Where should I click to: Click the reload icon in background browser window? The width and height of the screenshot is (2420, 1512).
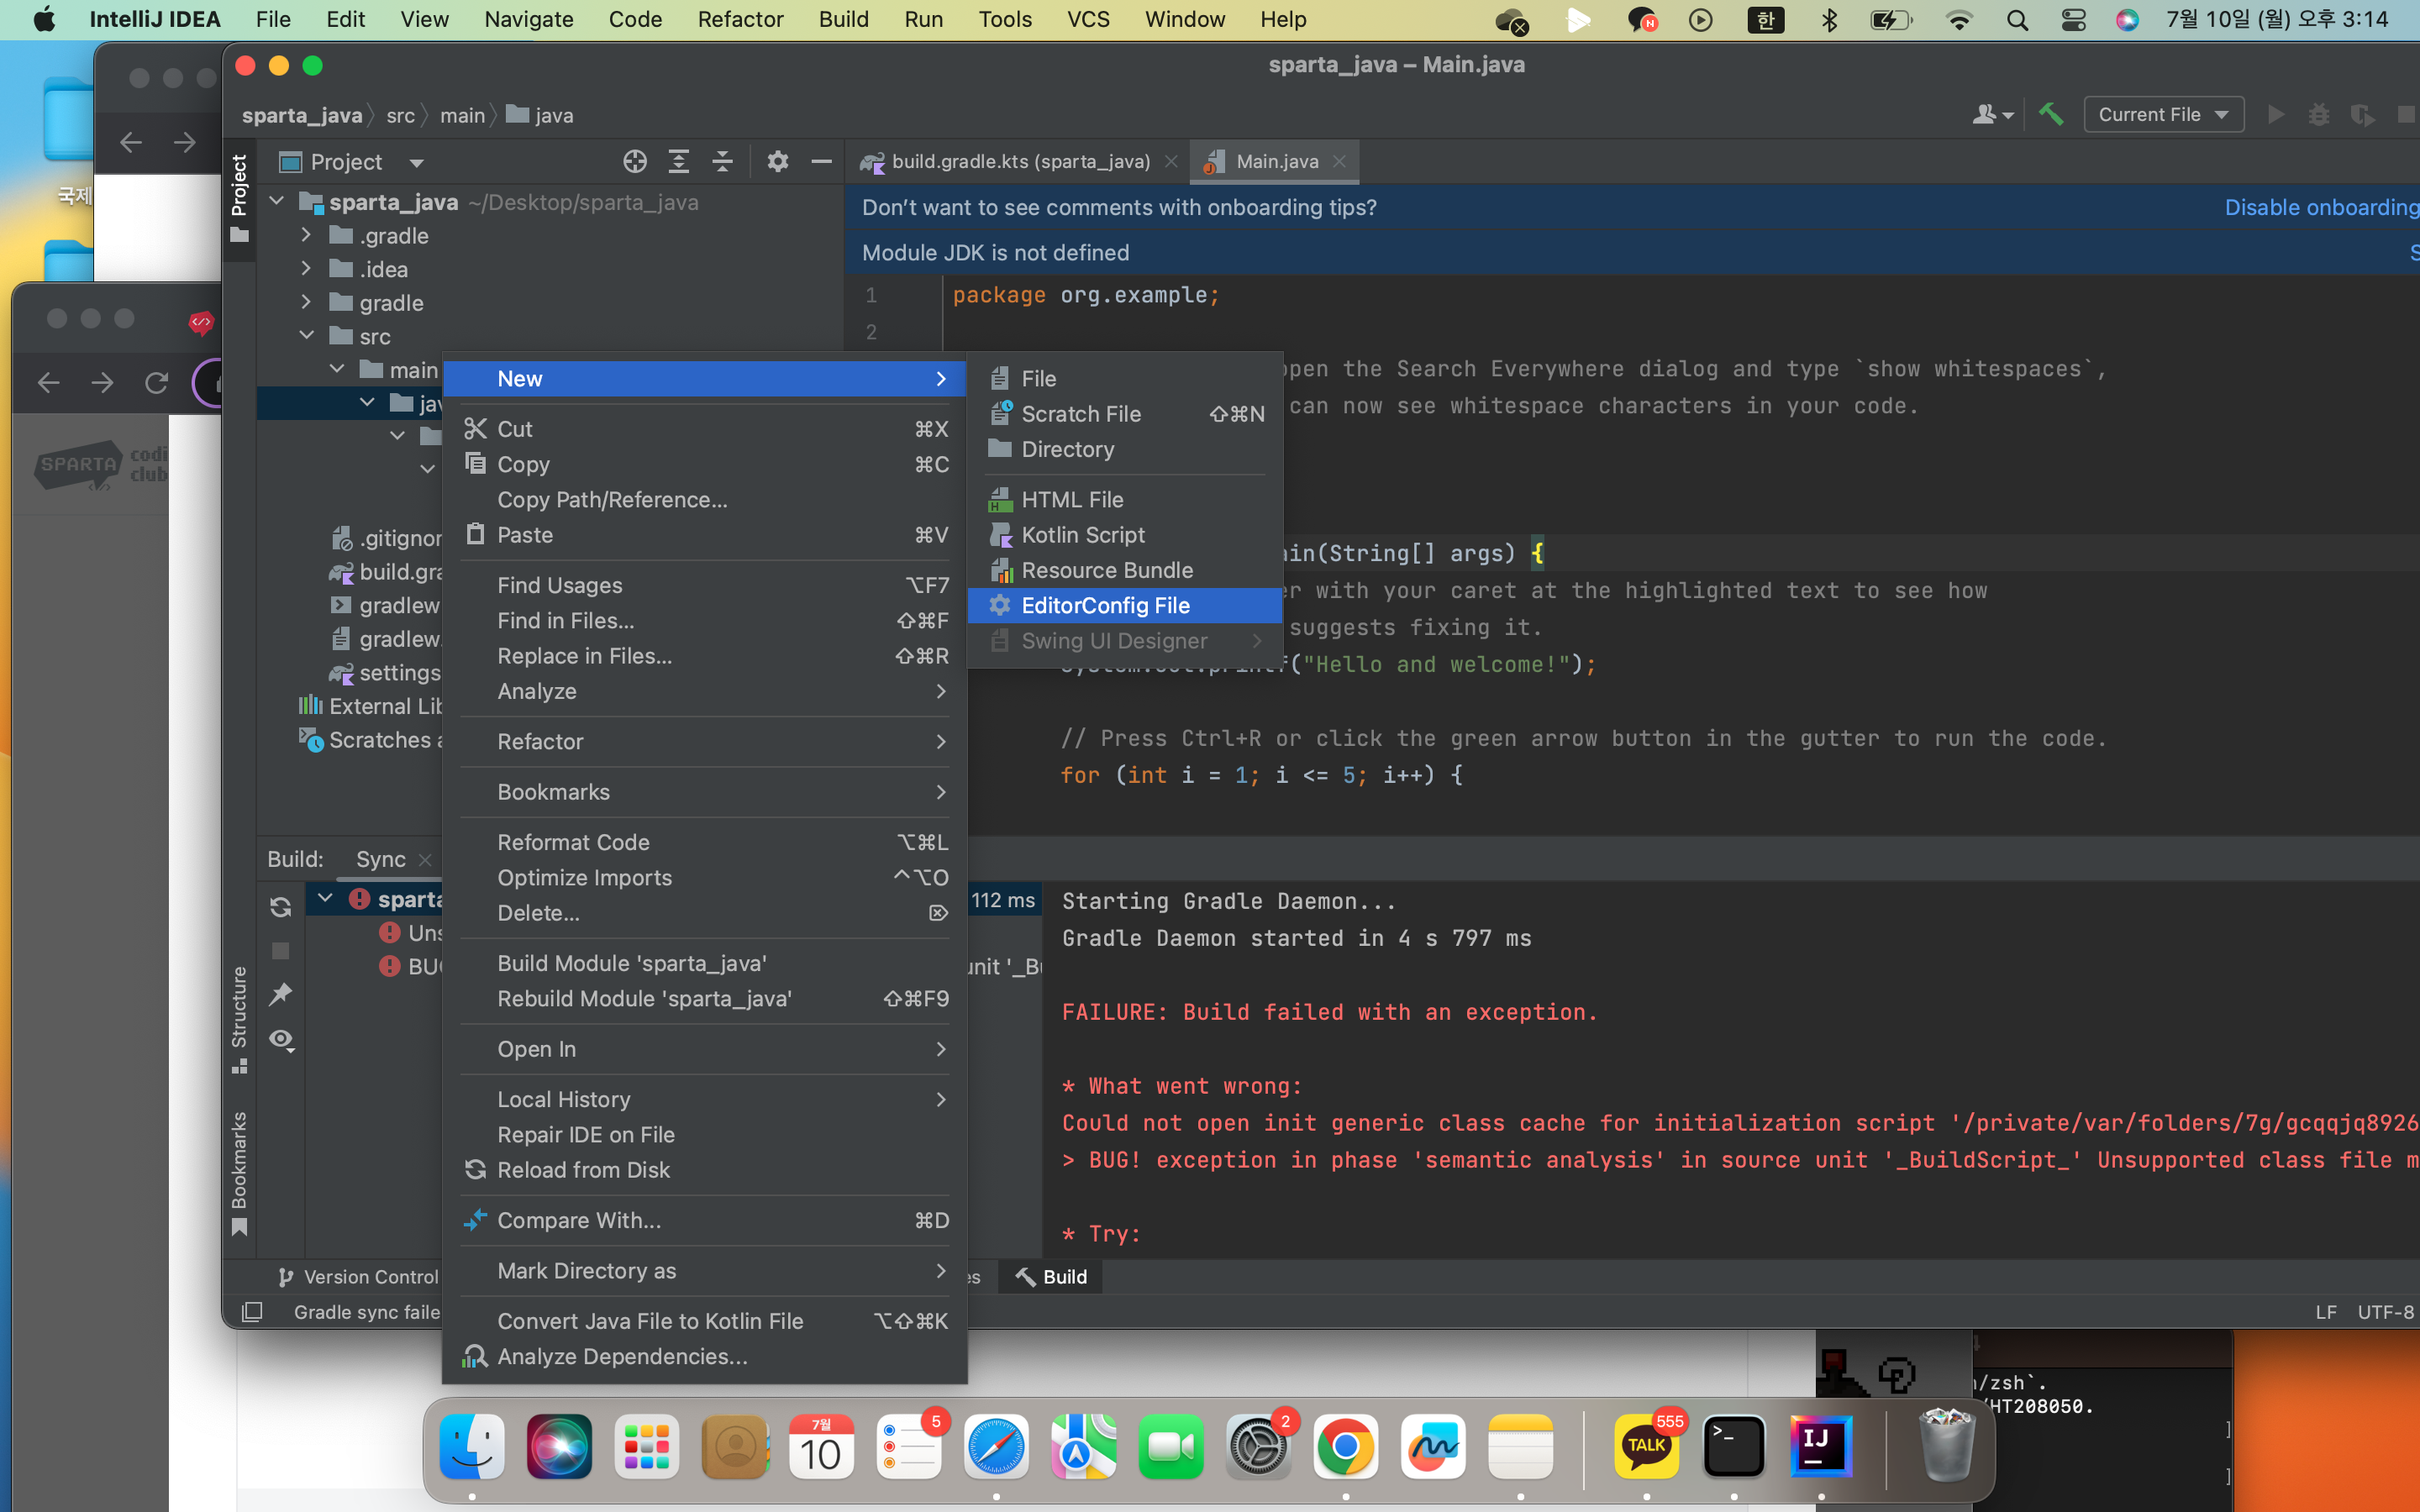click(x=156, y=382)
